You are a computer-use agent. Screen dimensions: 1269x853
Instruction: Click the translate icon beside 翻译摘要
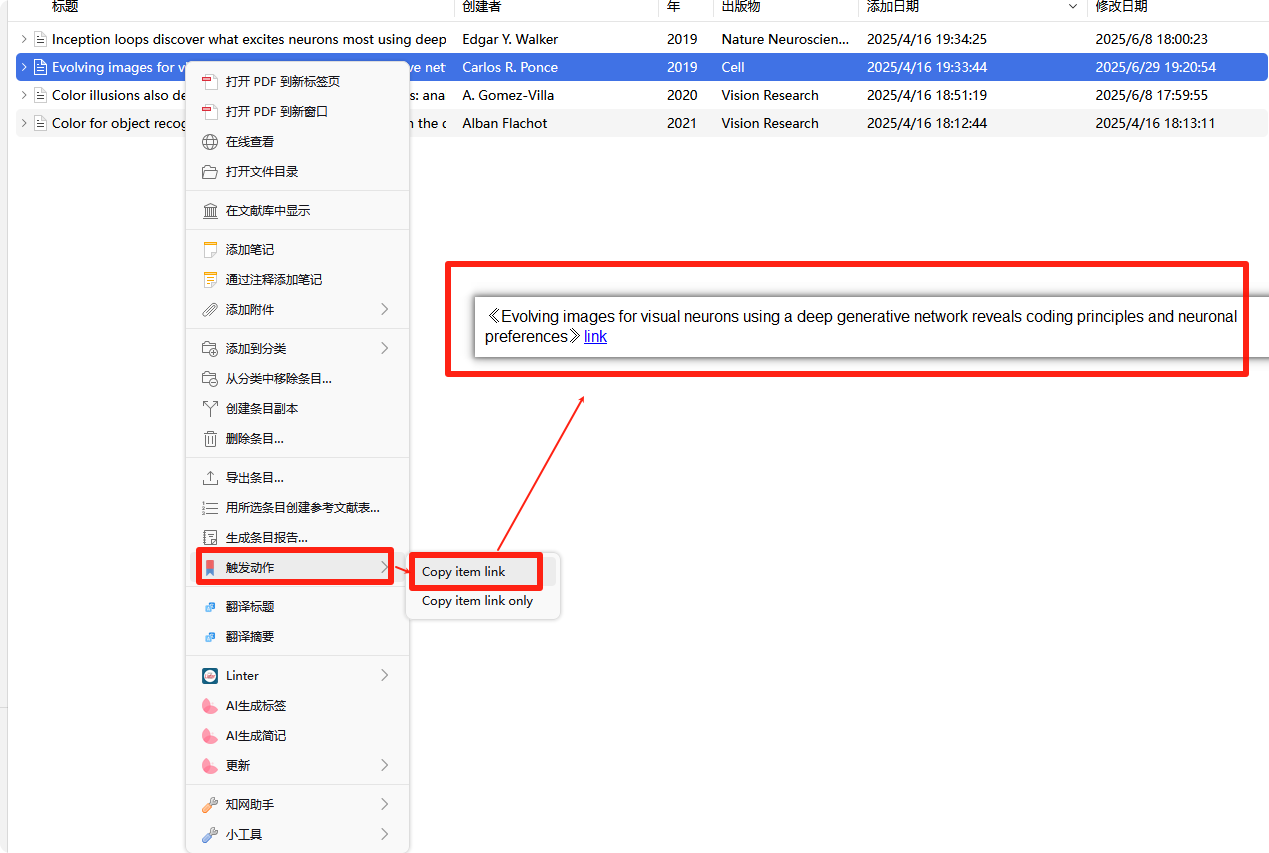point(210,637)
